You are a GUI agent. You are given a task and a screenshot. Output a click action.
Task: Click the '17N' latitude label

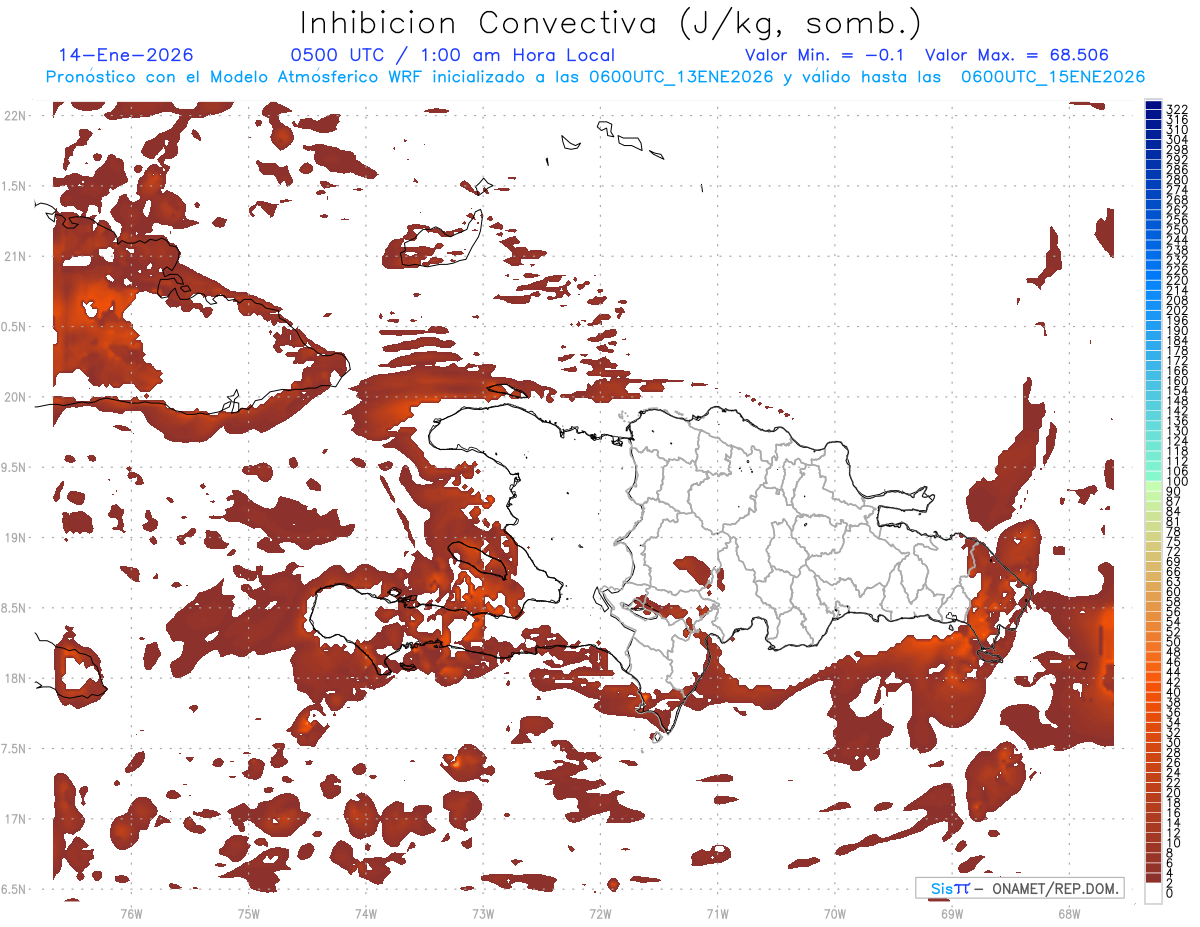pos(15,819)
